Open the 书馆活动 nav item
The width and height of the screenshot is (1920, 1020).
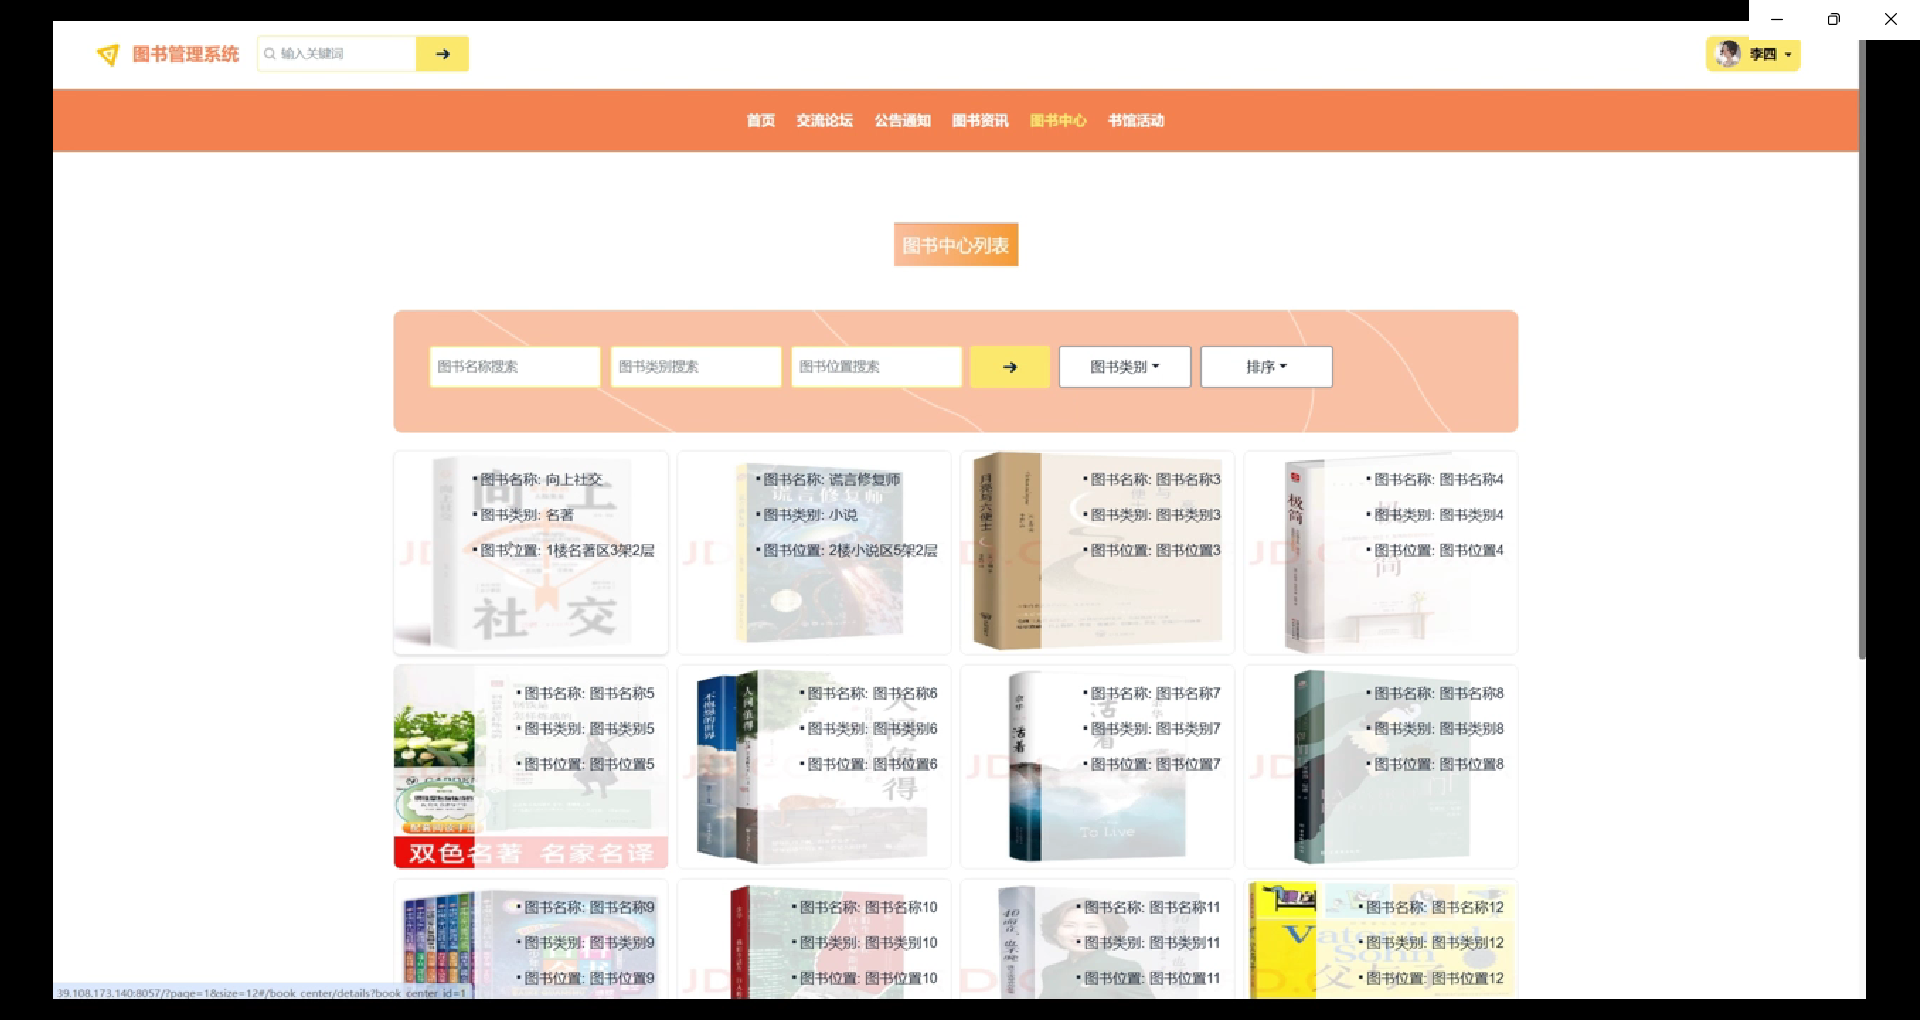[x=1136, y=121]
